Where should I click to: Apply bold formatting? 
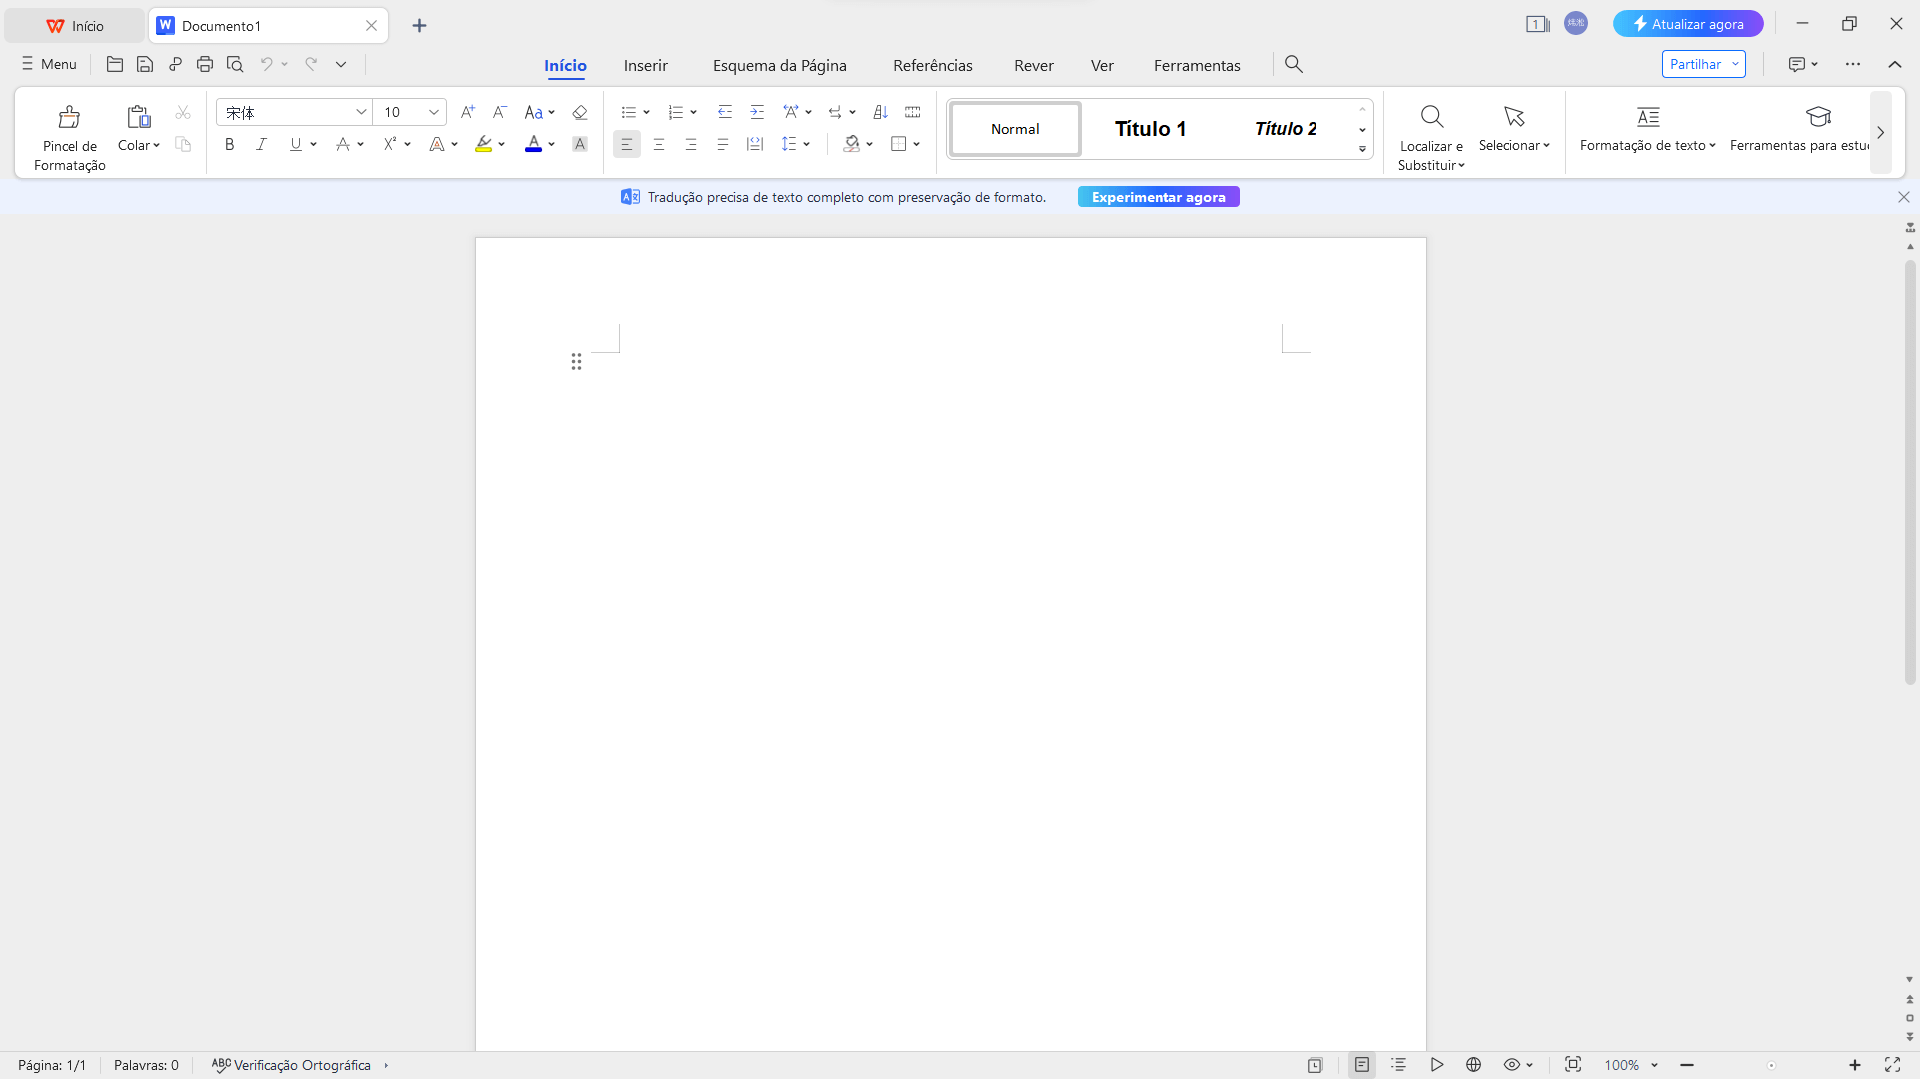coord(229,144)
